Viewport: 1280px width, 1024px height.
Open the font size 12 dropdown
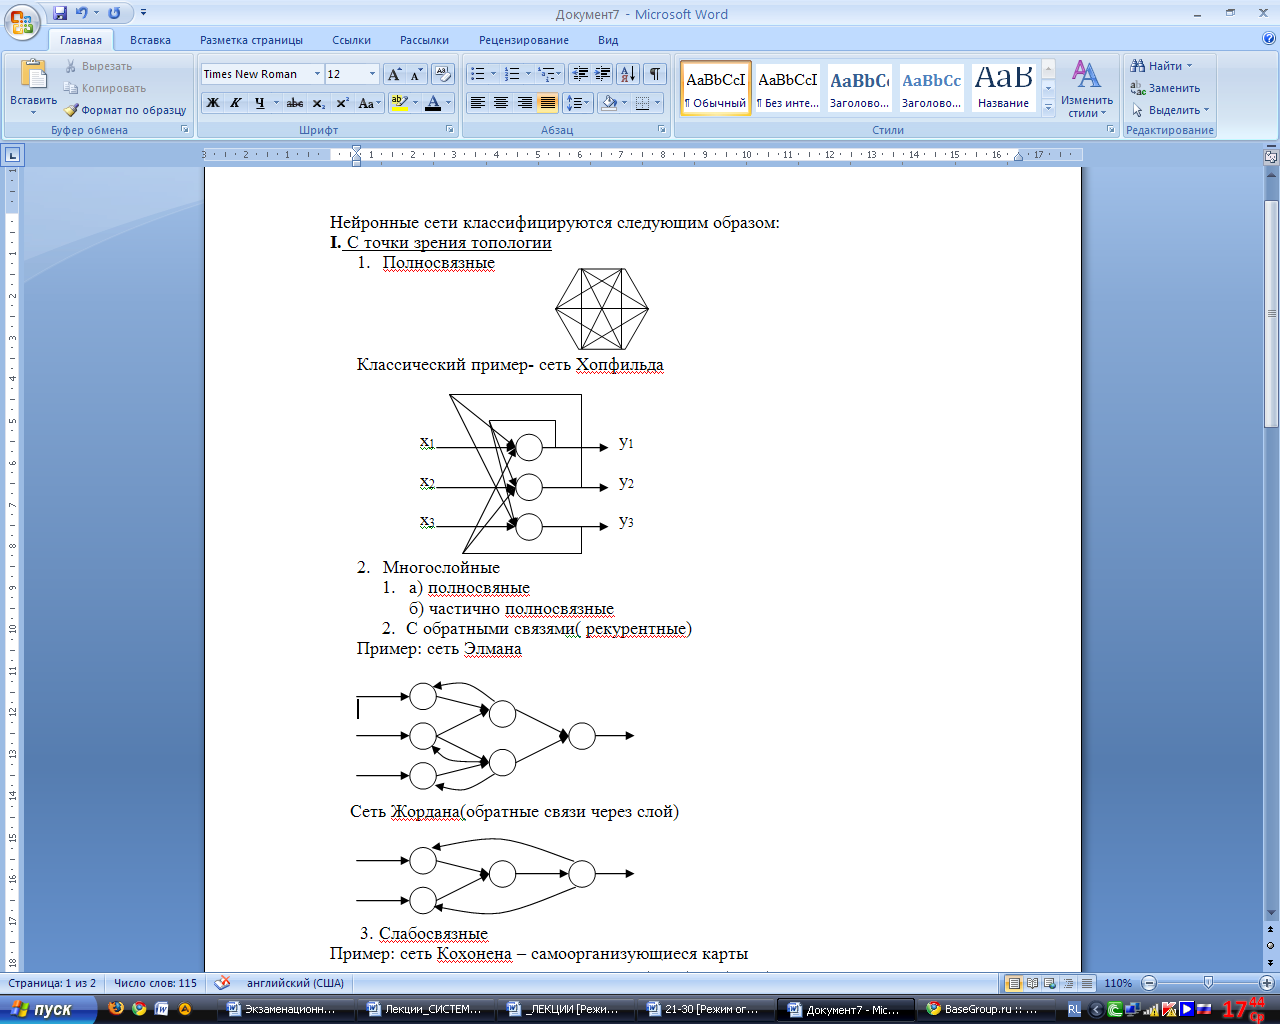click(372, 74)
